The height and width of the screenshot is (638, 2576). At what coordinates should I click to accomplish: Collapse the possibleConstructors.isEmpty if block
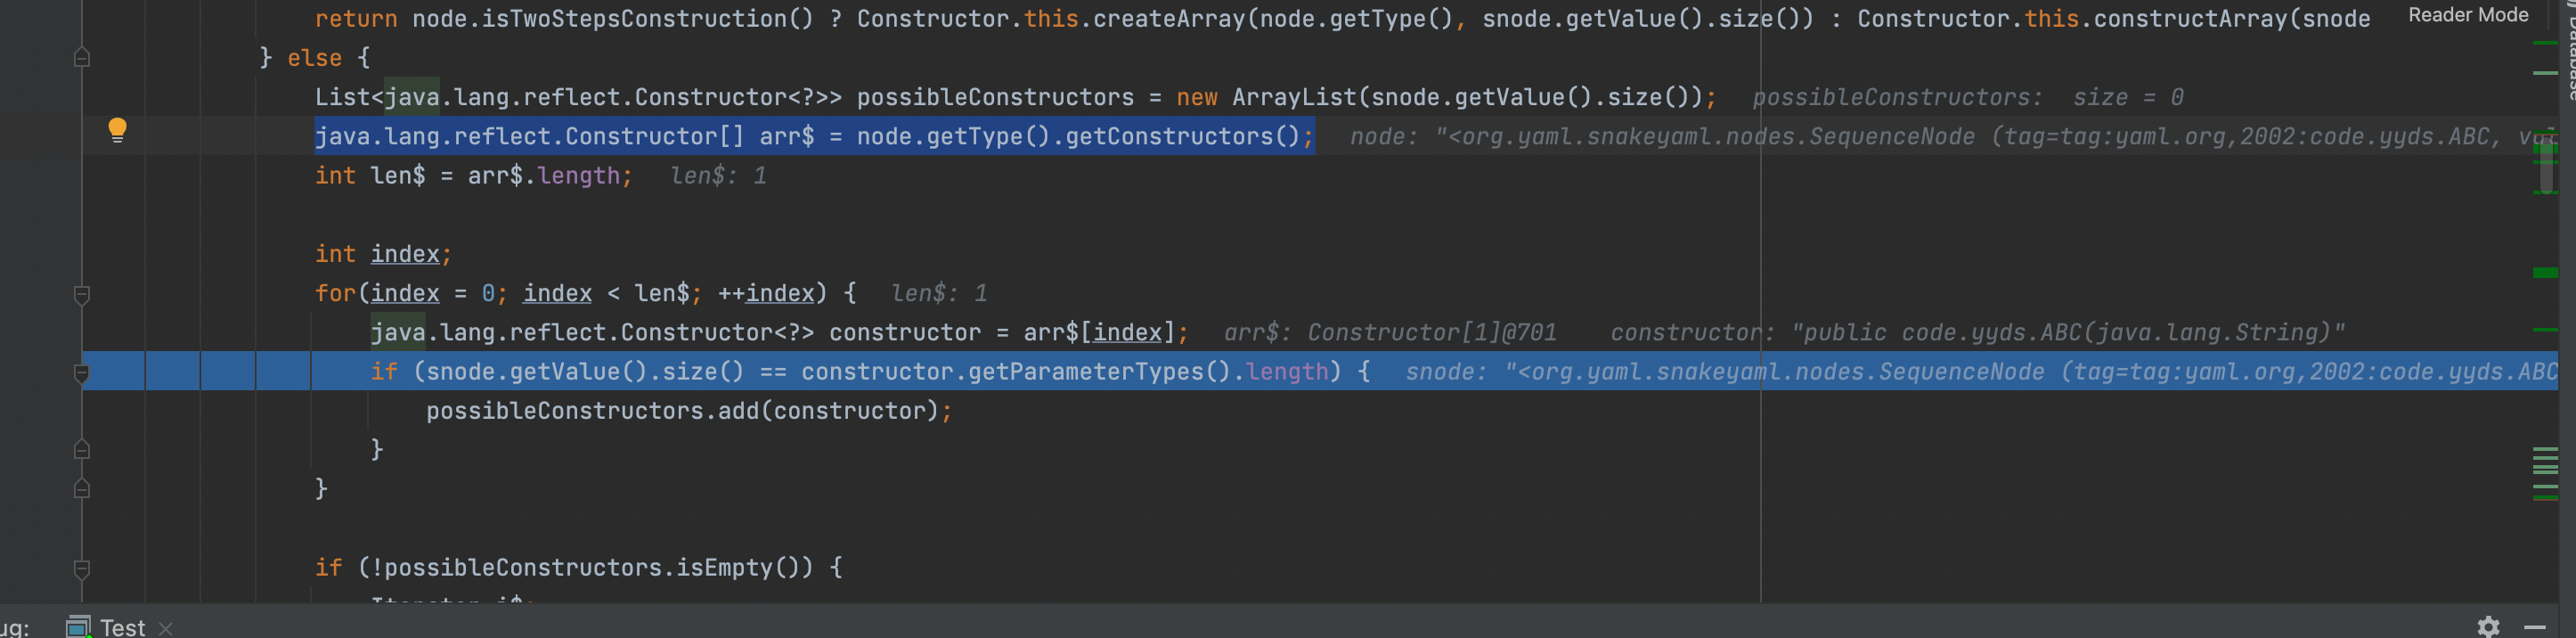[82, 569]
